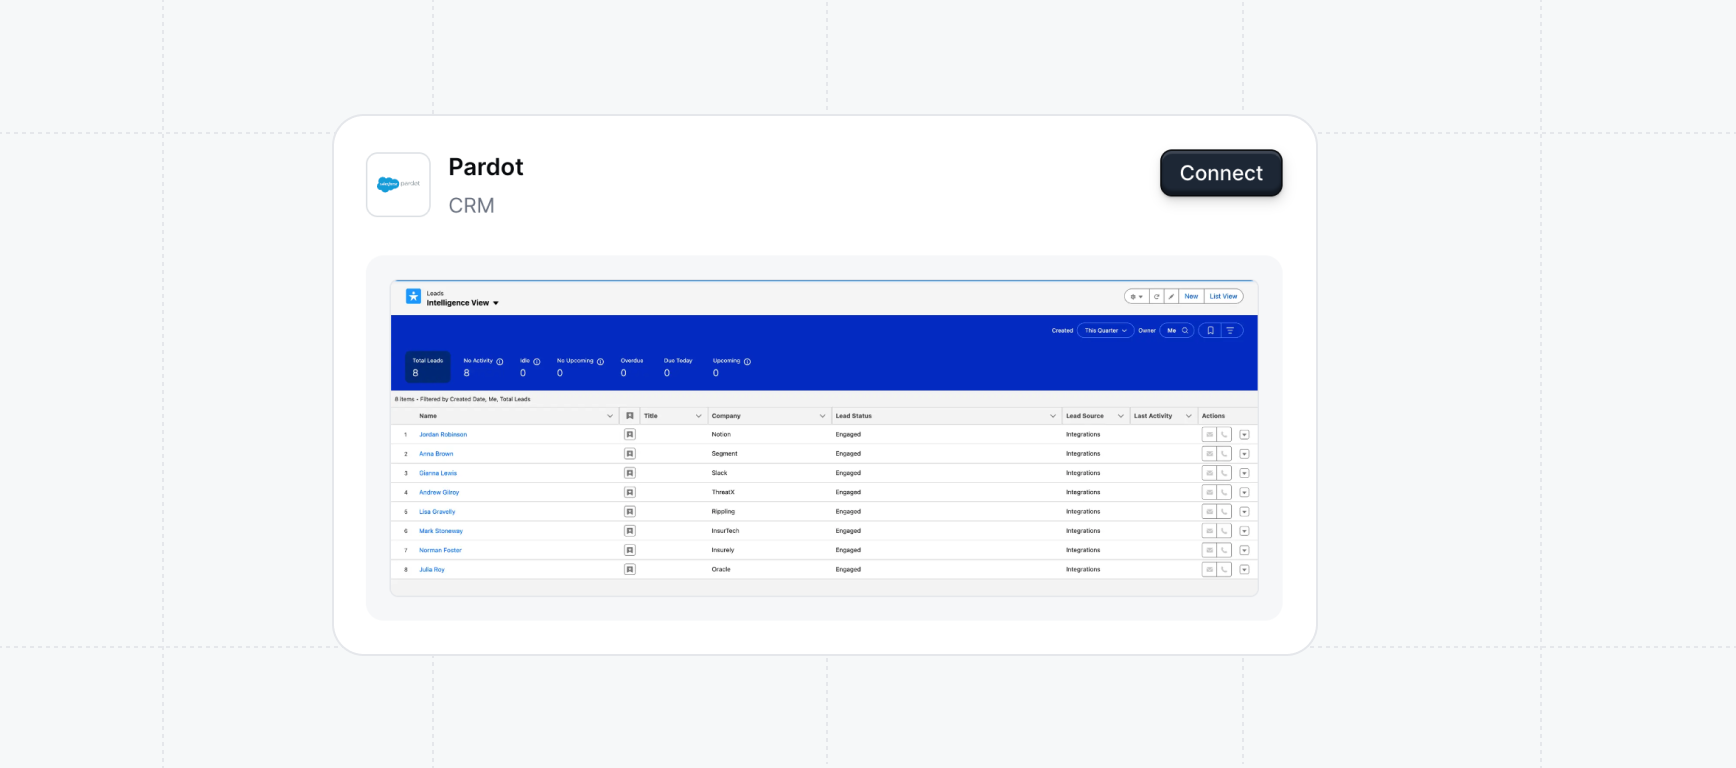Open Andrew Gilroy lead link

click(439, 492)
